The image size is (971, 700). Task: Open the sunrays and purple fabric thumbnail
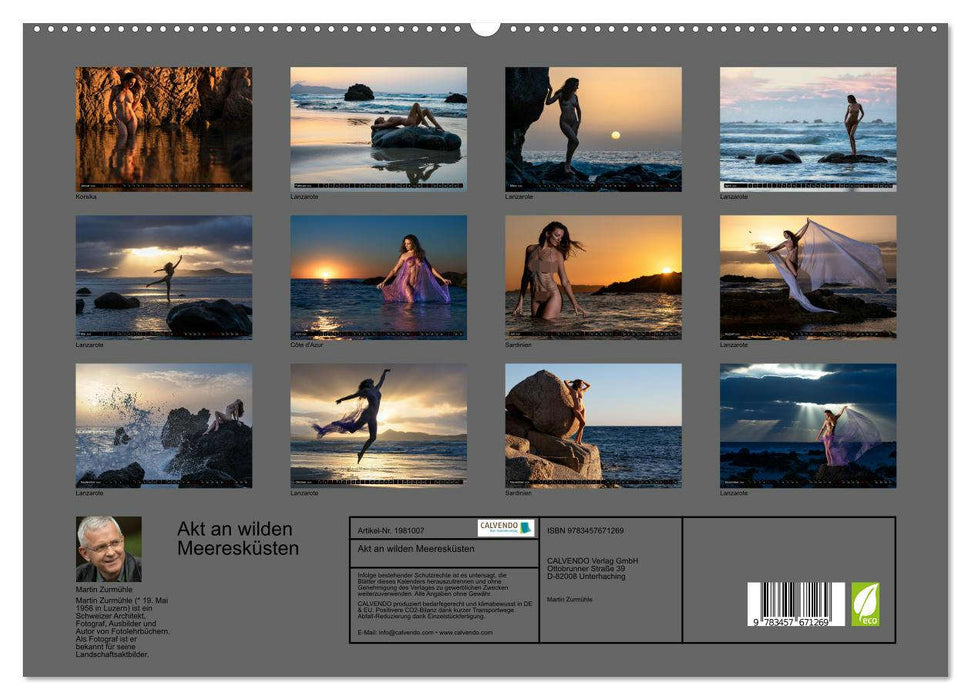[808, 425]
